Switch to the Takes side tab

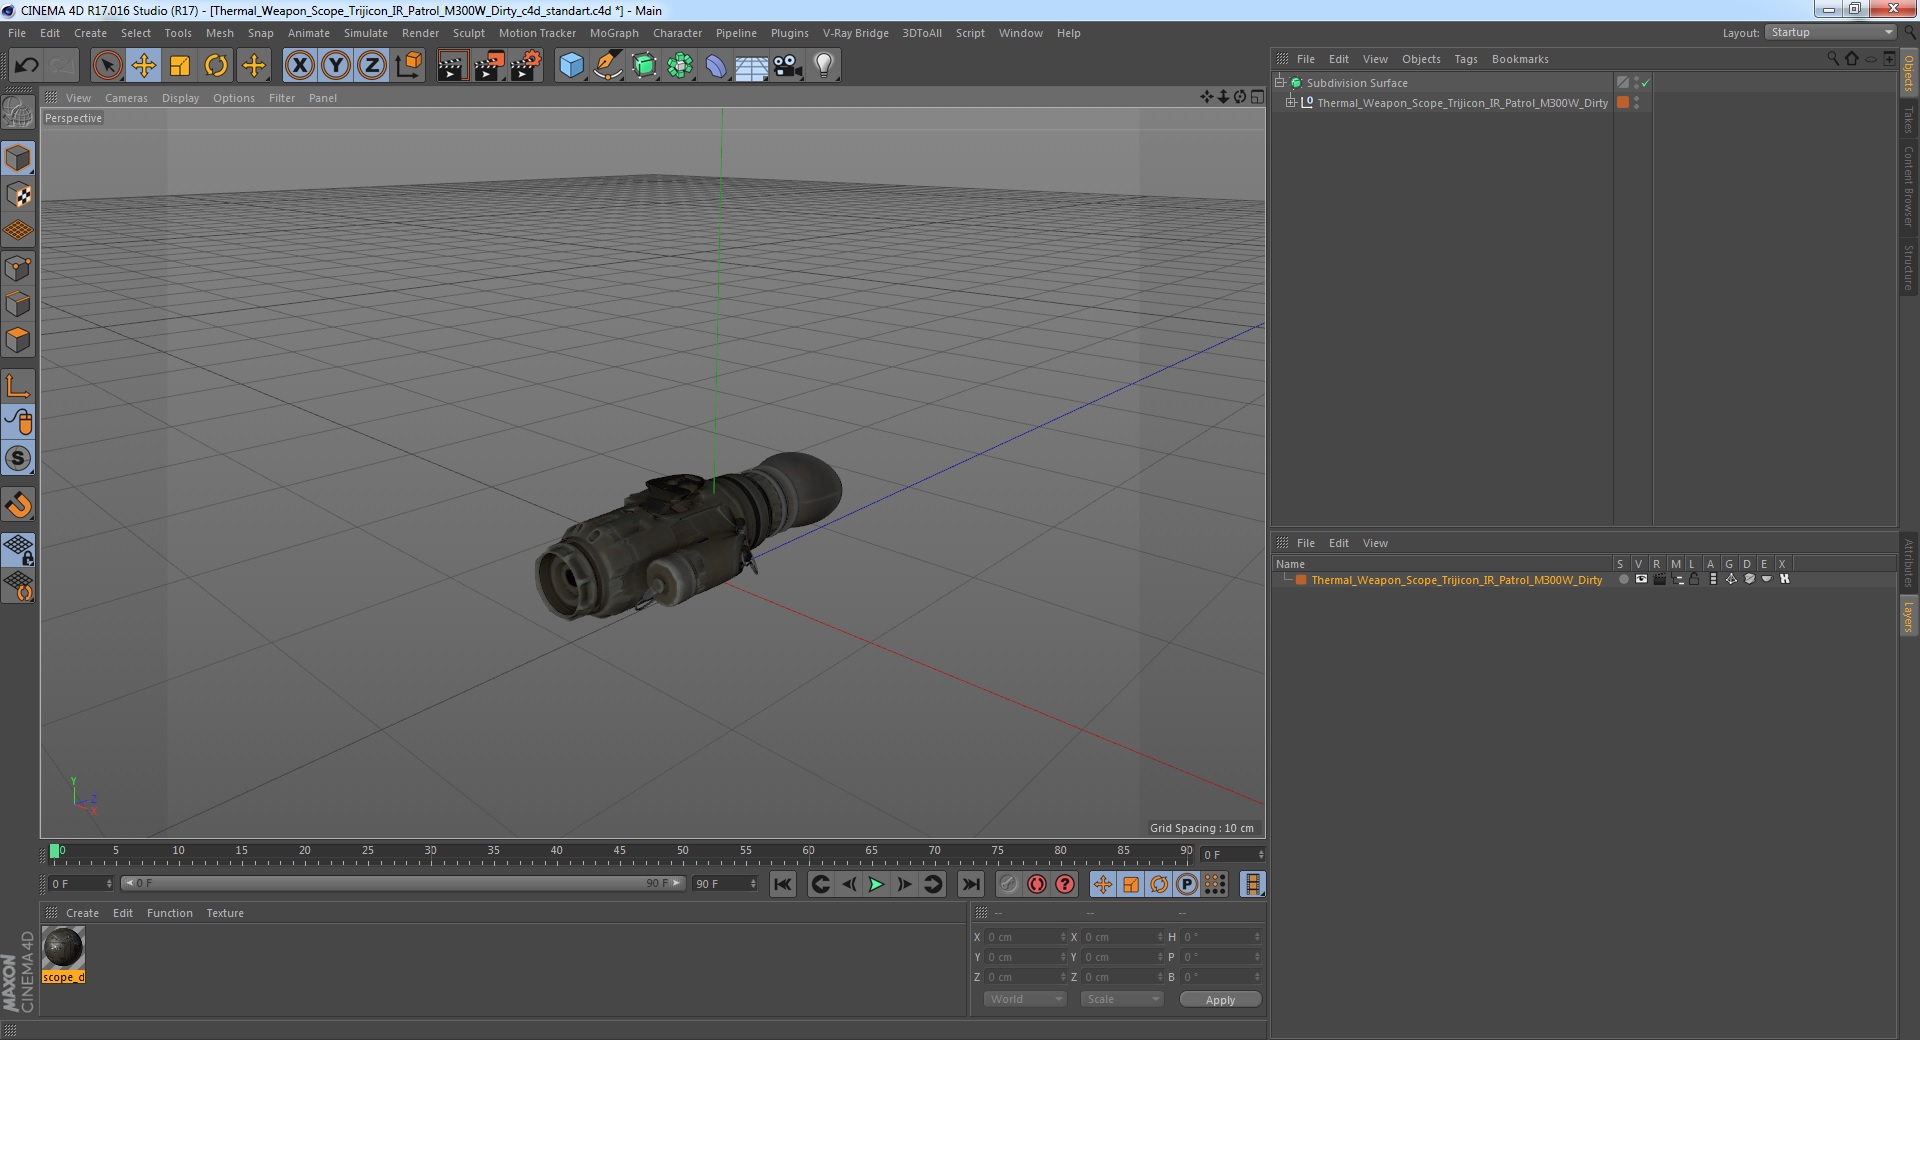point(1909,120)
